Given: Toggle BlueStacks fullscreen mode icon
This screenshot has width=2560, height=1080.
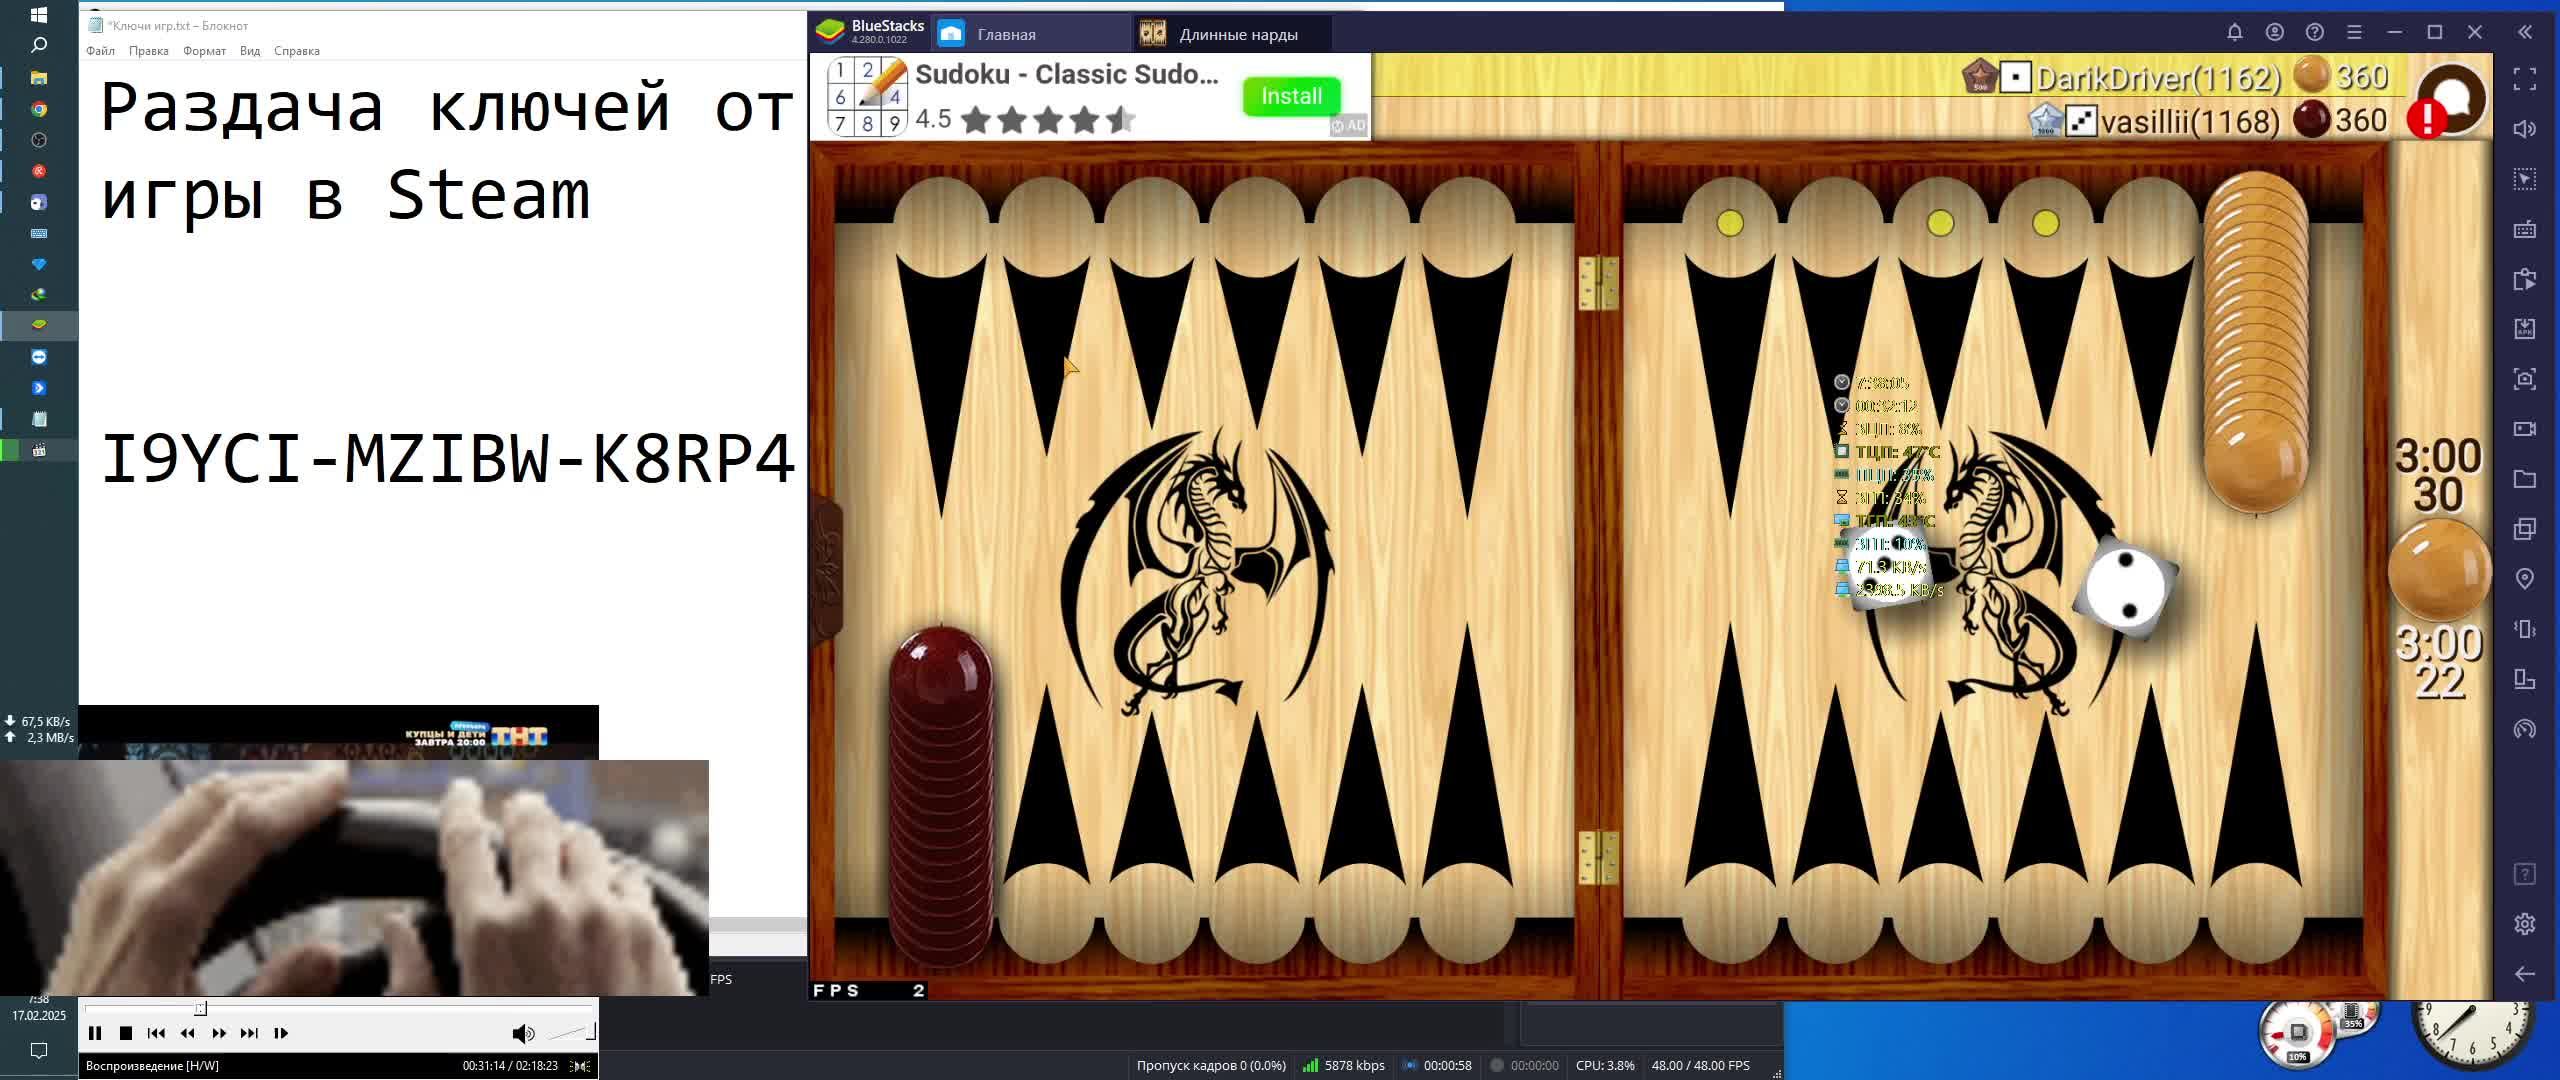Looking at the screenshot, I should [x=2524, y=79].
